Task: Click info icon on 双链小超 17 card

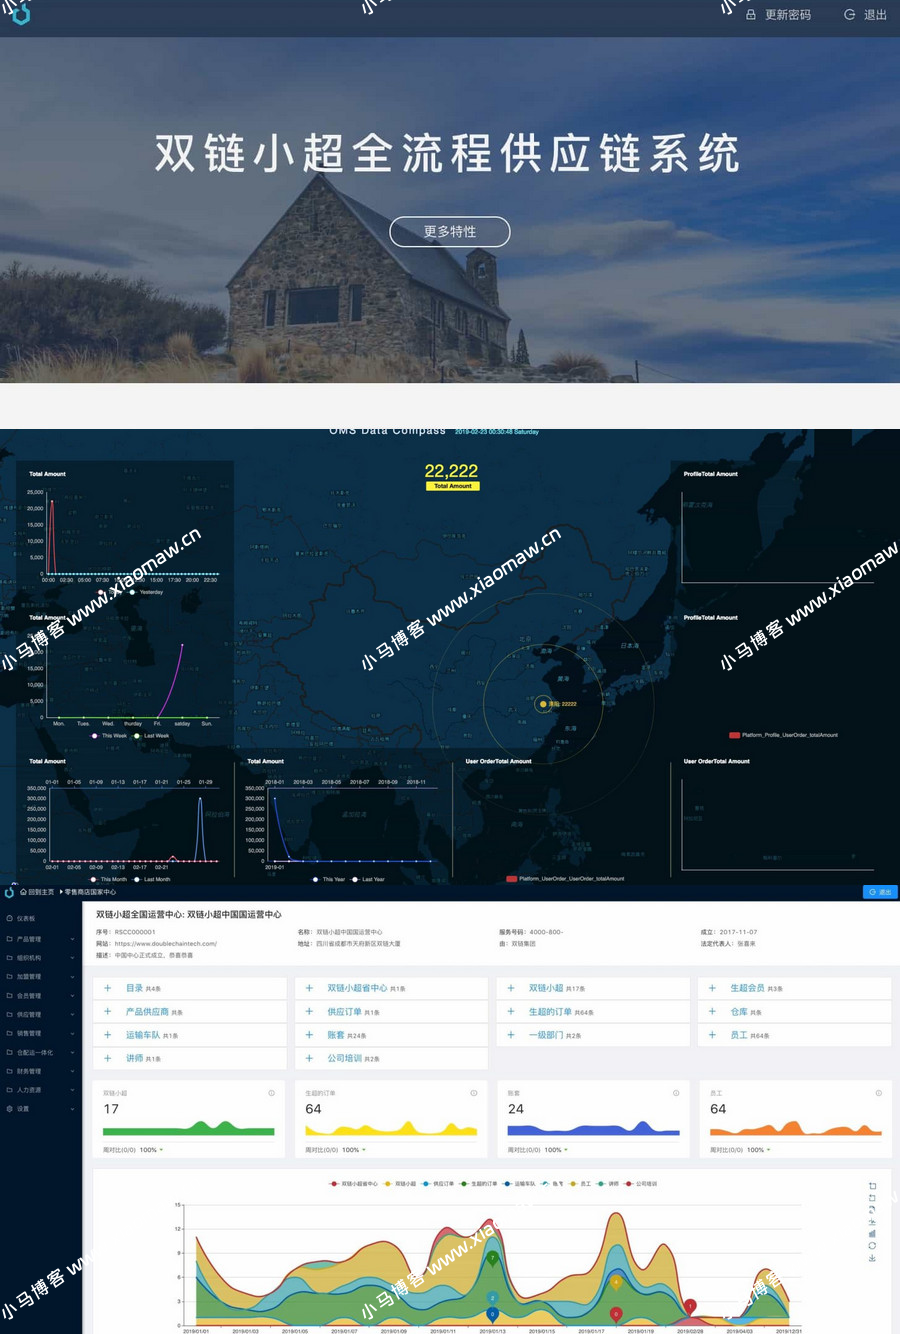Action: click(x=271, y=1093)
